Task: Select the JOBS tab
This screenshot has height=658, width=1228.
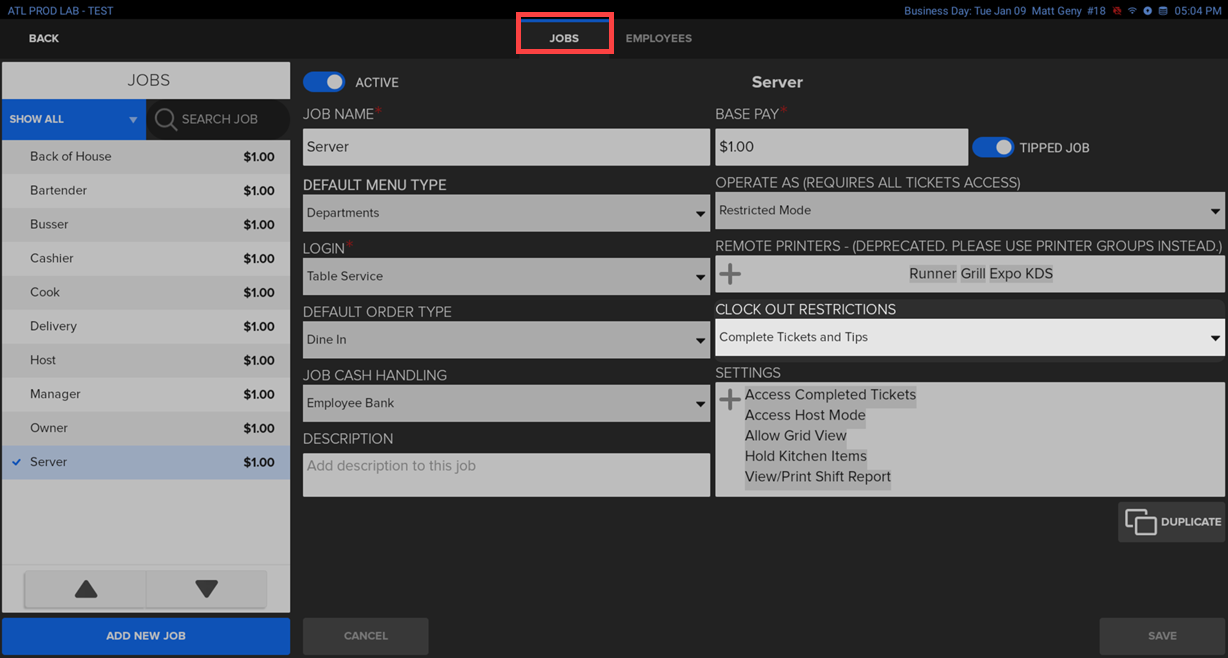Action: pyautogui.click(x=564, y=38)
